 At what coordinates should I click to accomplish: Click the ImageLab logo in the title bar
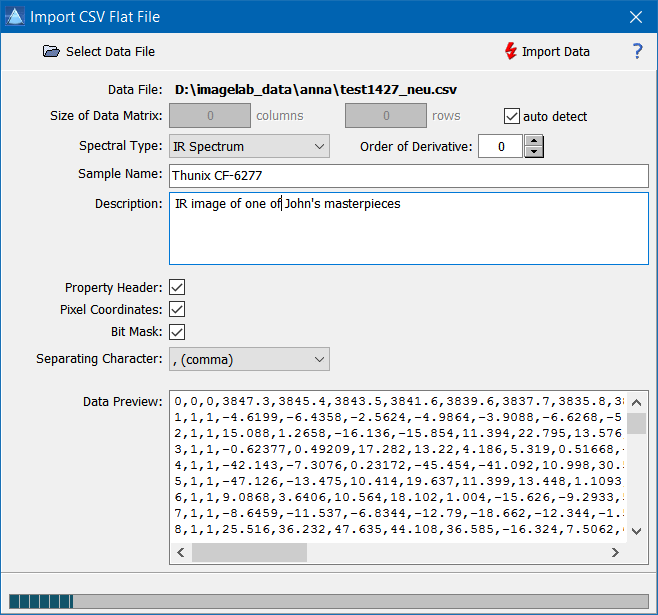tap(15, 16)
